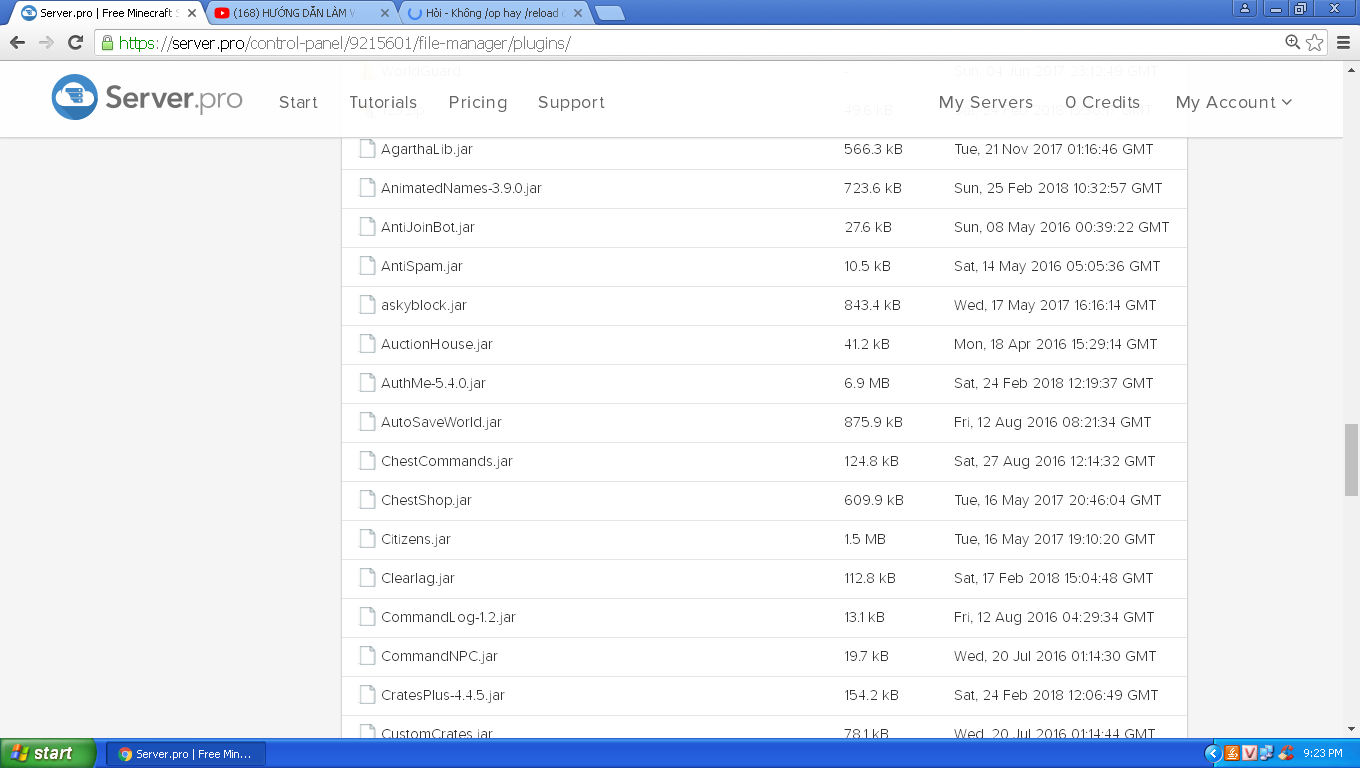The height and width of the screenshot is (768, 1360).
Task: Open the AnimatedNames-3.9.0.jar file
Action: pos(461,188)
